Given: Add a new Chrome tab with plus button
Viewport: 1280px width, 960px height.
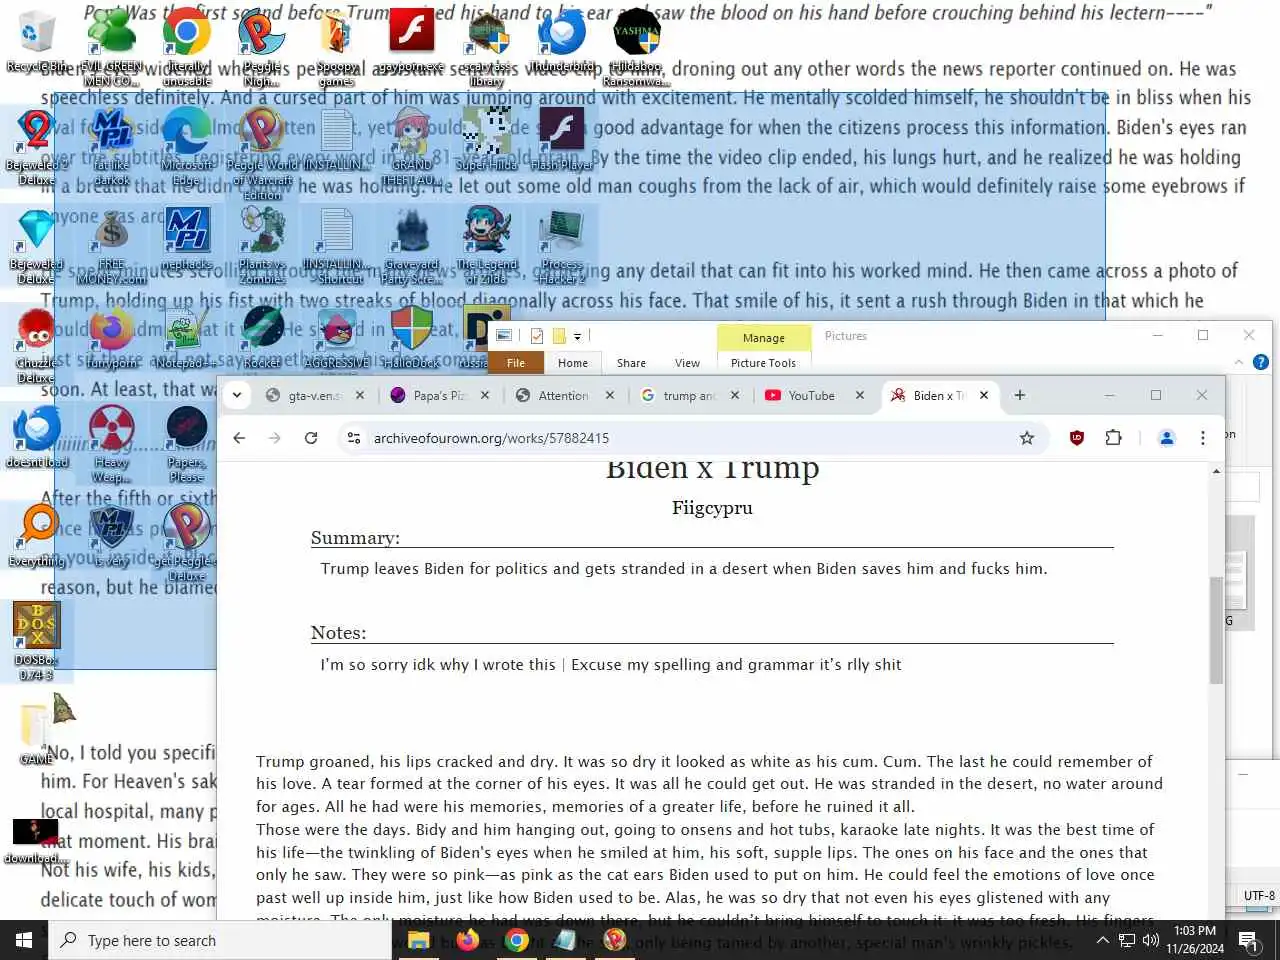Looking at the screenshot, I should (1019, 395).
